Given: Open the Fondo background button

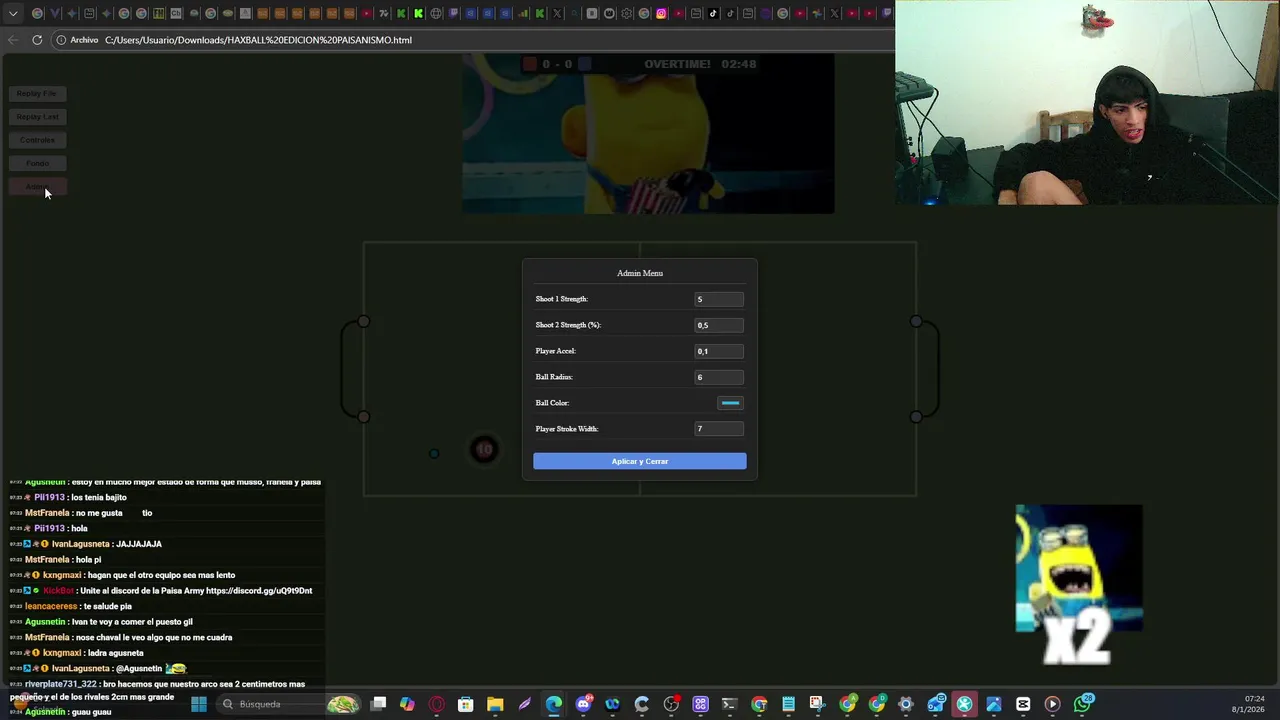Looking at the screenshot, I should (x=37, y=163).
